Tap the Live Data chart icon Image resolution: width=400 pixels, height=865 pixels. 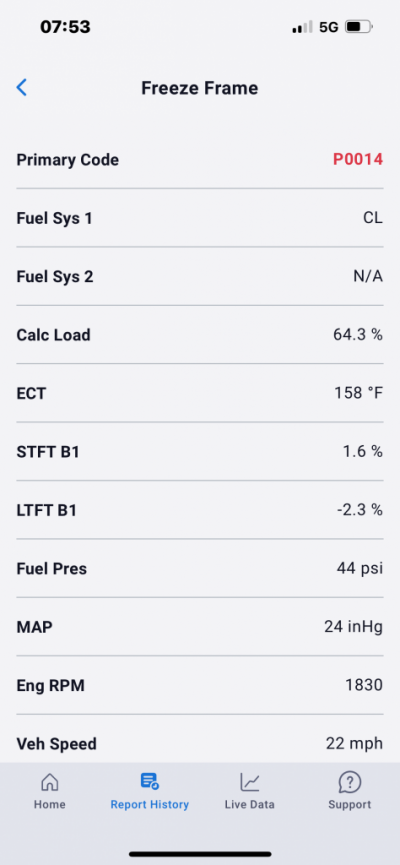pyautogui.click(x=249, y=782)
